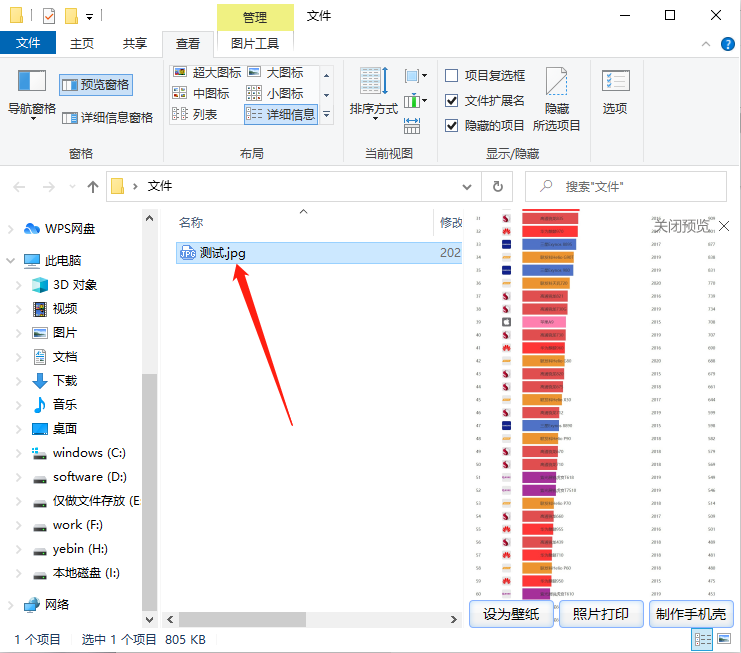Choose Small icons (小图标) layout
This screenshot has width=741, height=653.
tap(275, 94)
